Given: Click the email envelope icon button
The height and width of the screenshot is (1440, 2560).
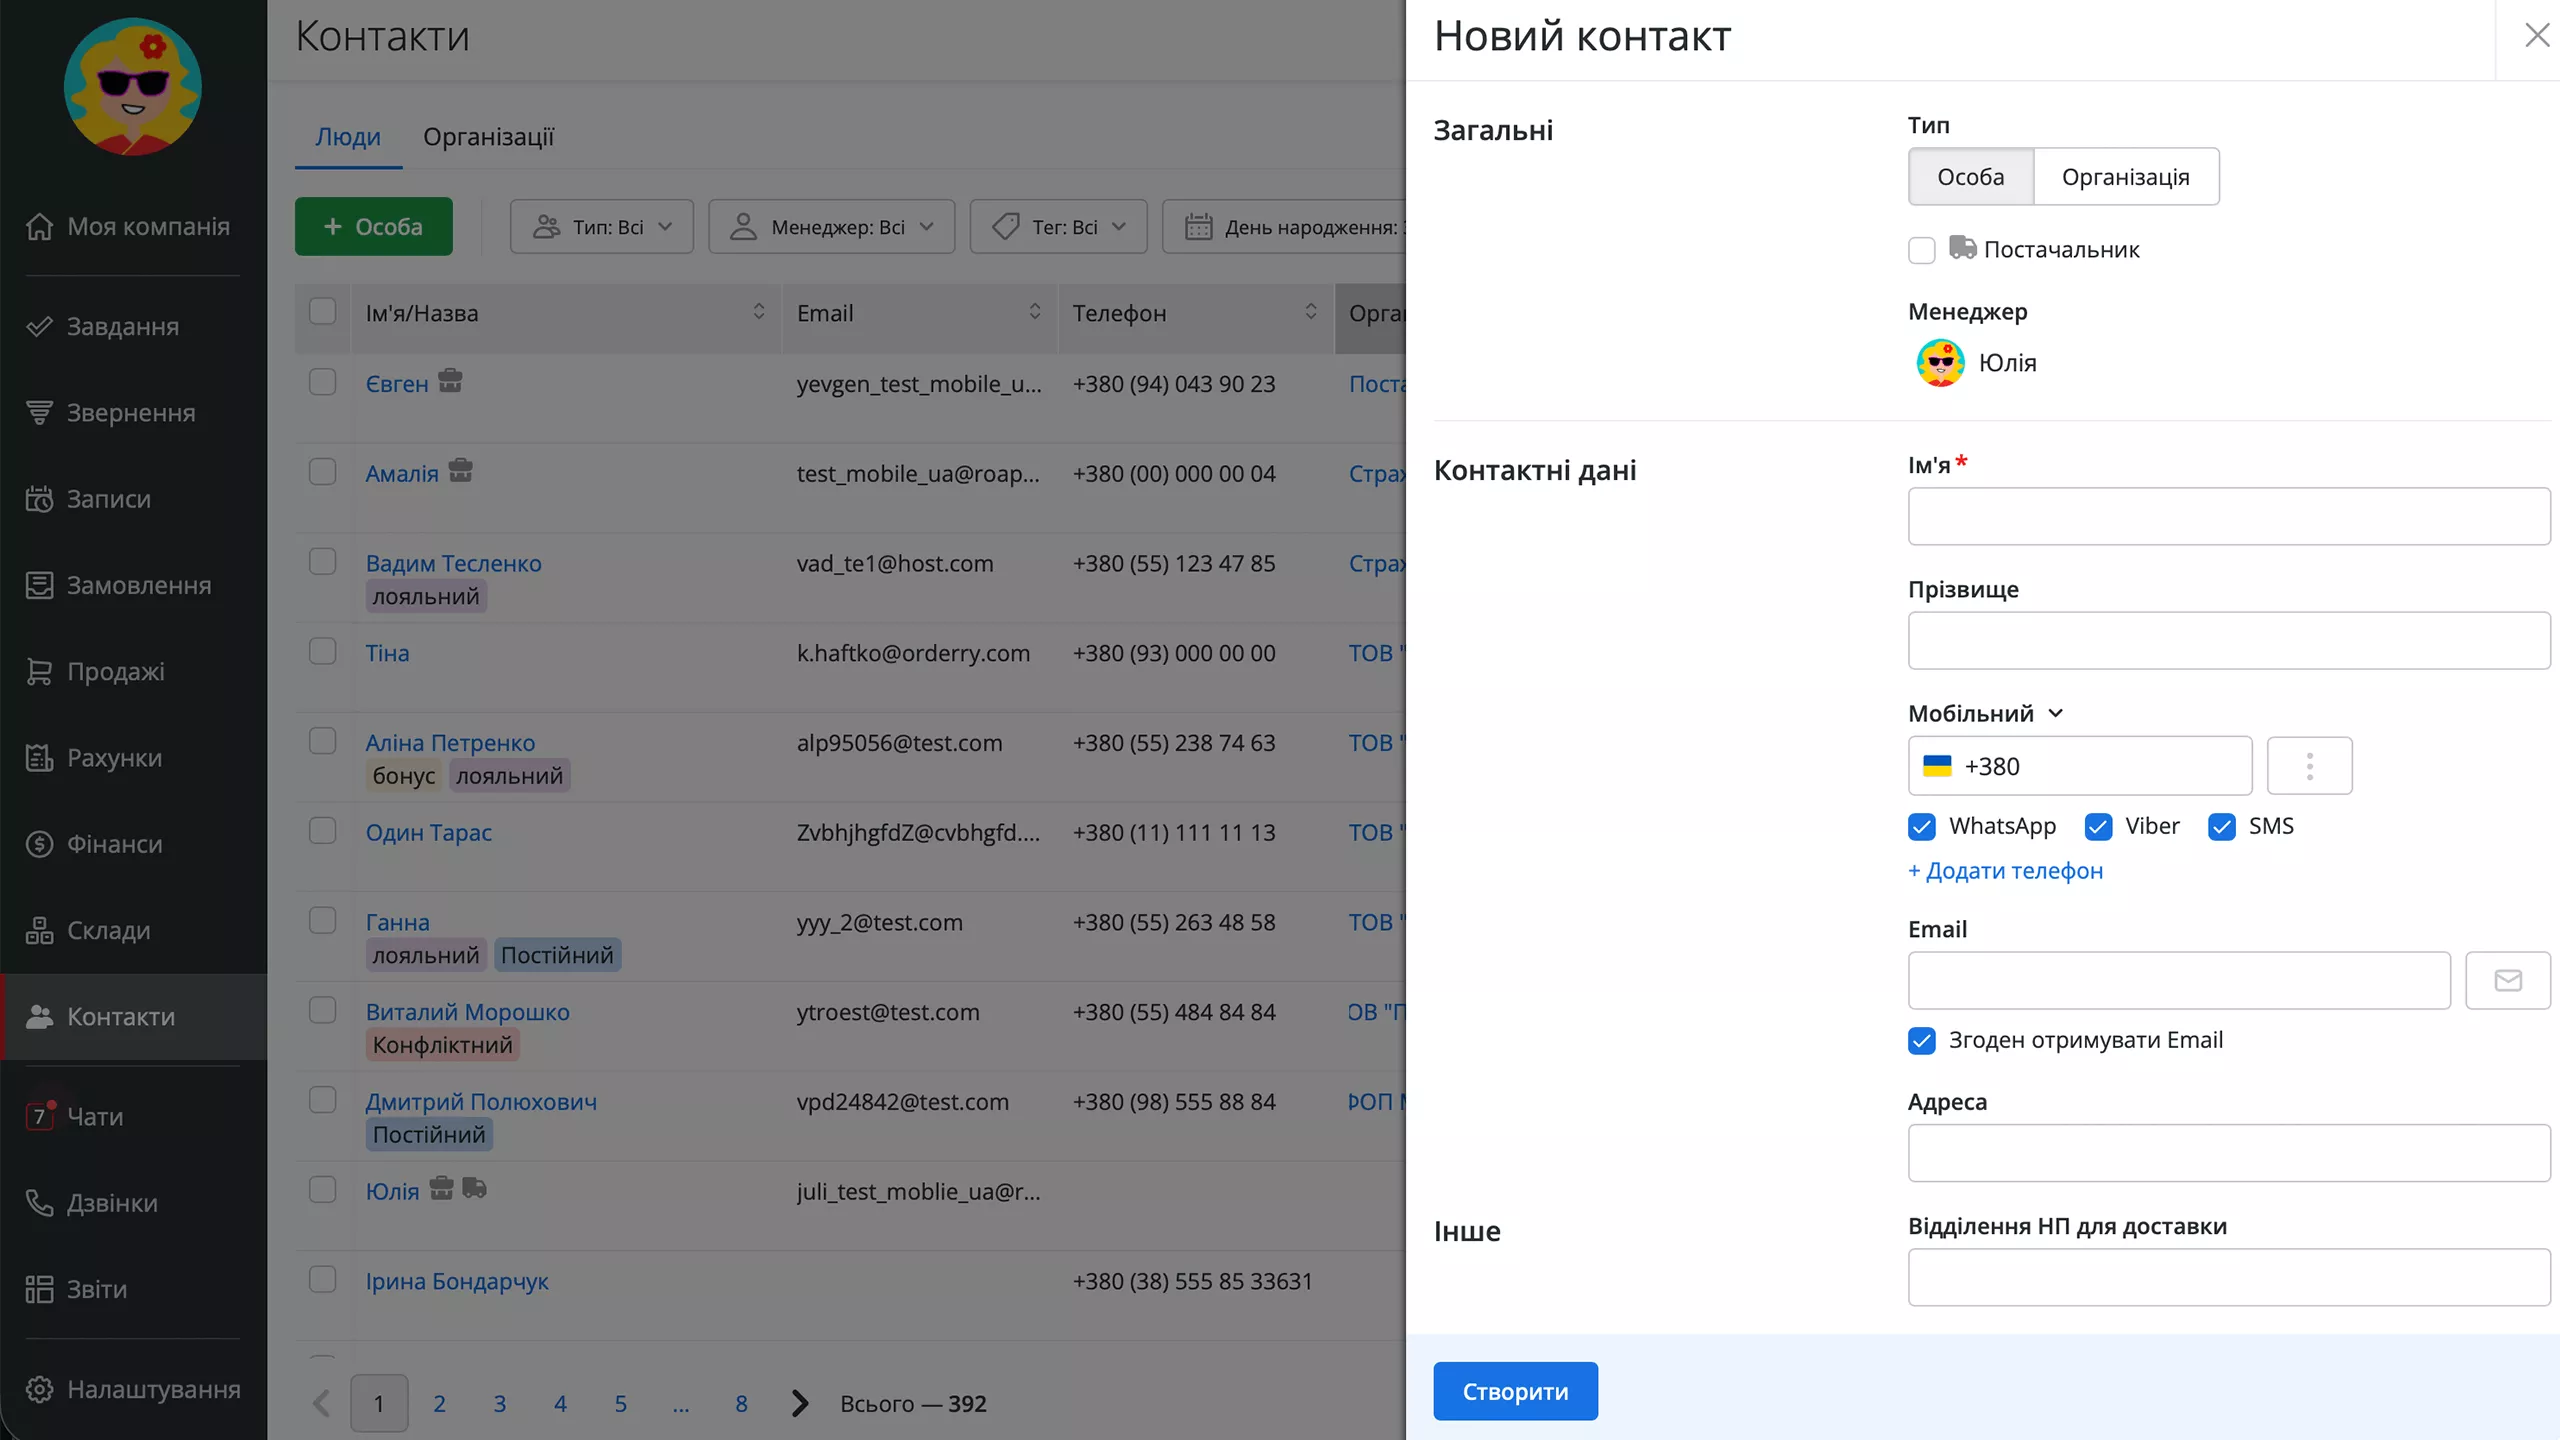Looking at the screenshot, I should [2507, 980].
